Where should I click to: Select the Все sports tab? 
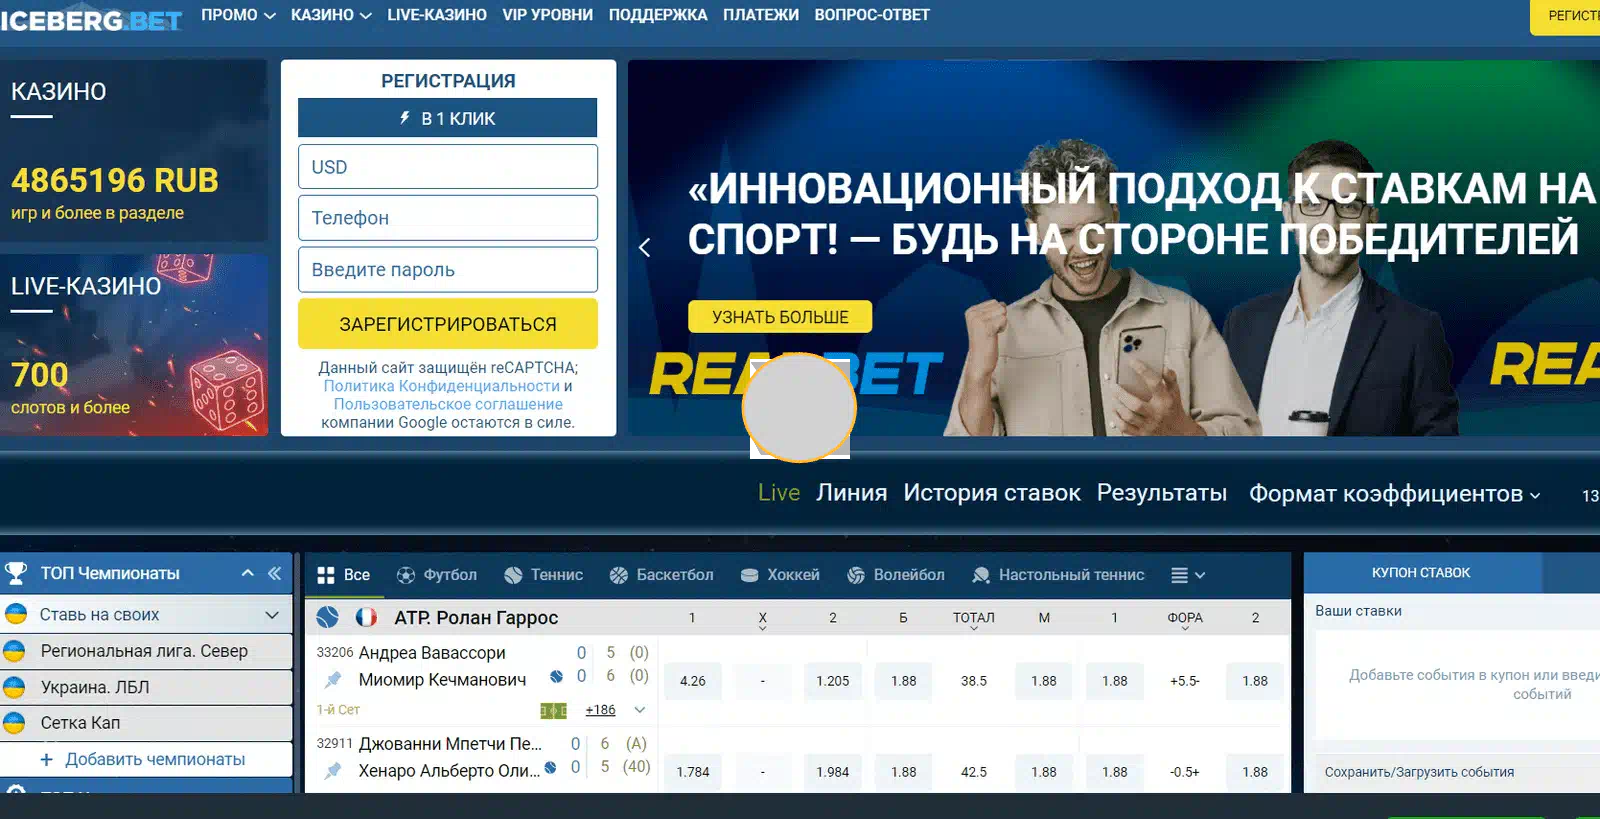pyautogui.click(x=344, y=575)
